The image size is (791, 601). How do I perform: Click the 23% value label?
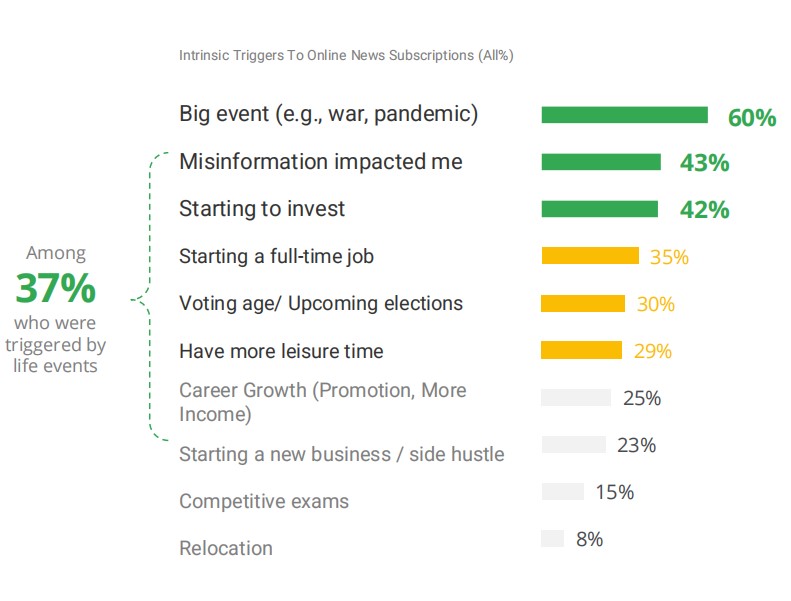tap(636, 445)
